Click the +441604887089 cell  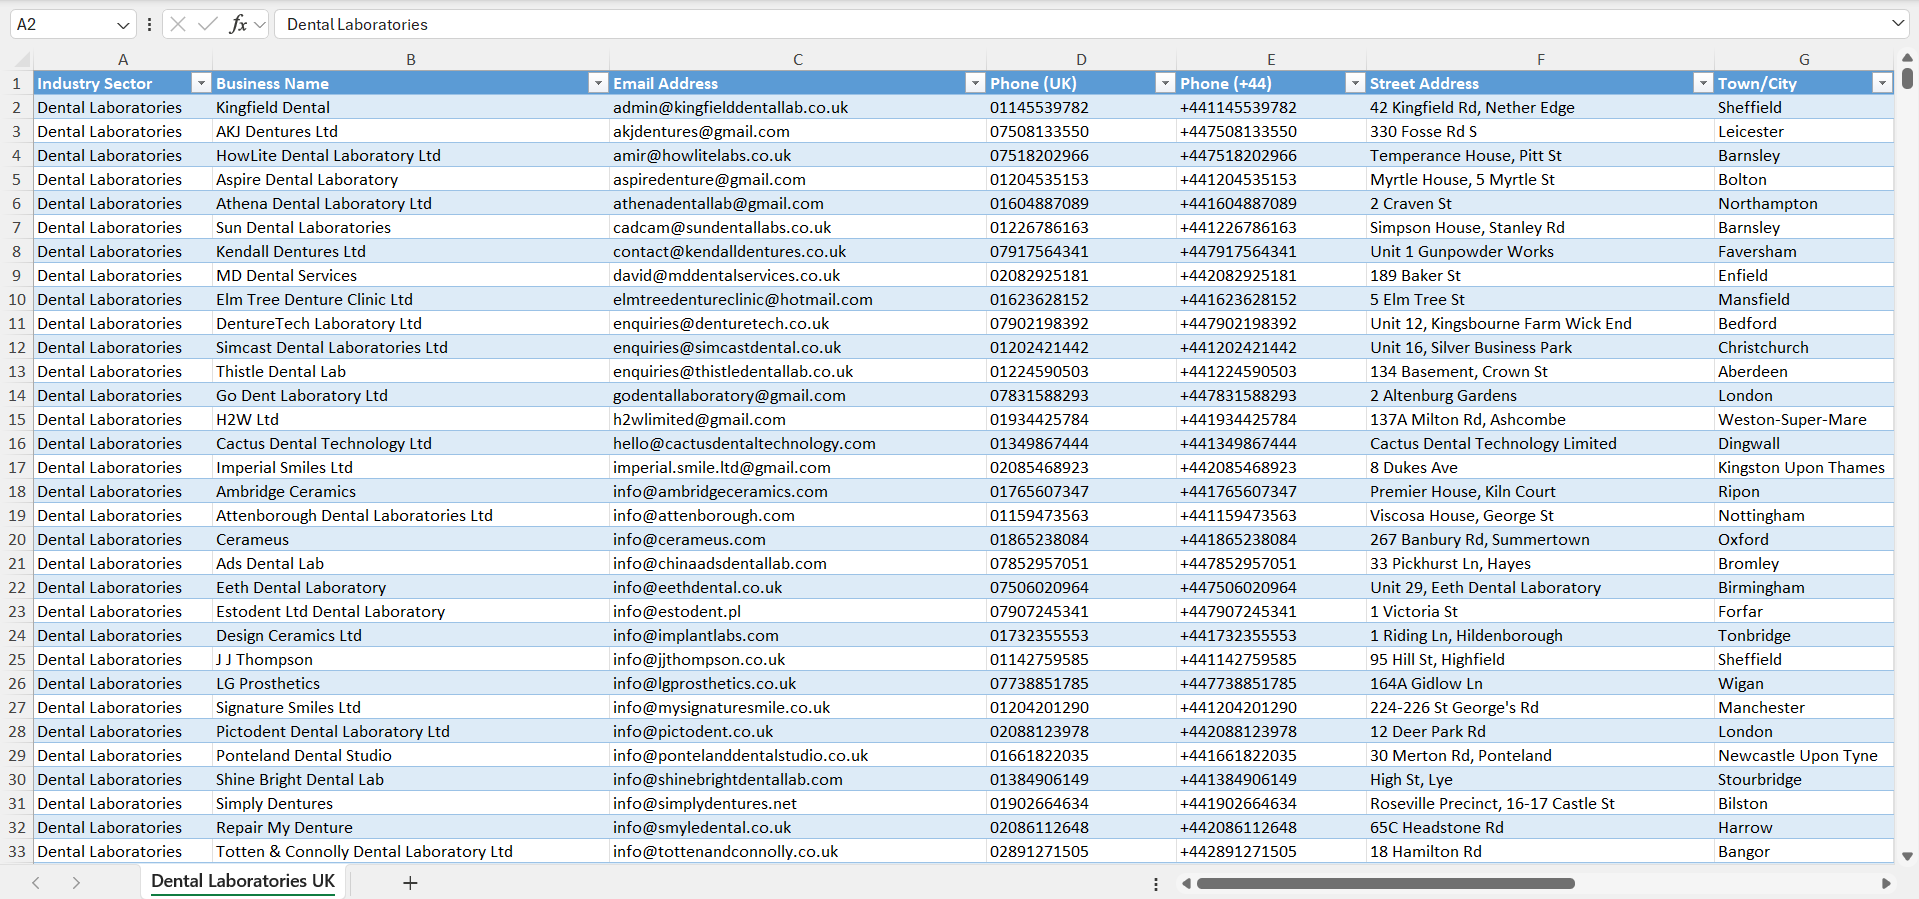[1271, 203]
